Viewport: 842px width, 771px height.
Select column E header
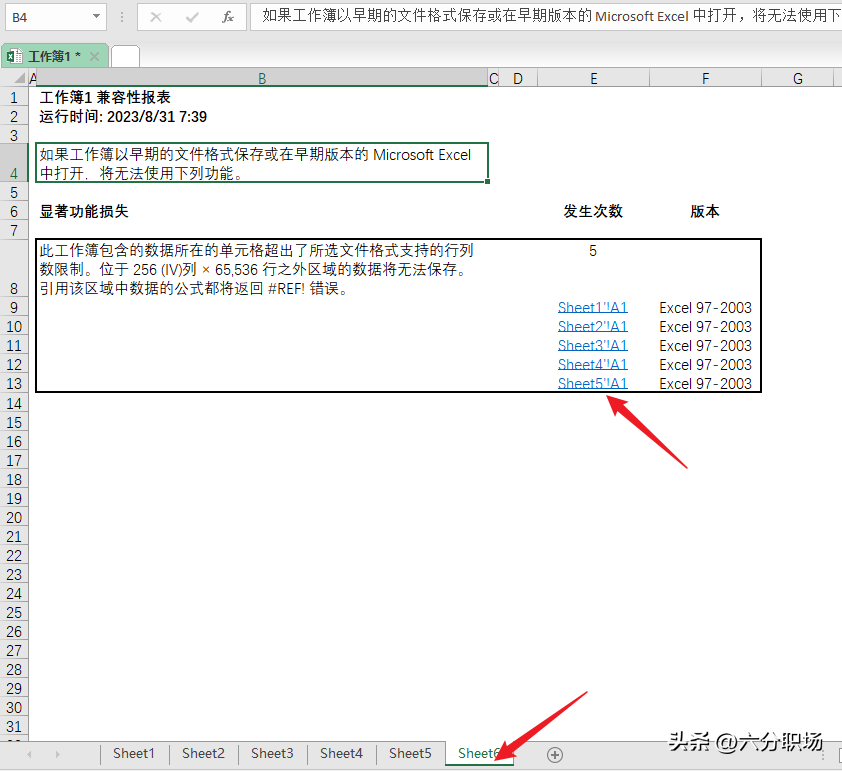point(593,78)
